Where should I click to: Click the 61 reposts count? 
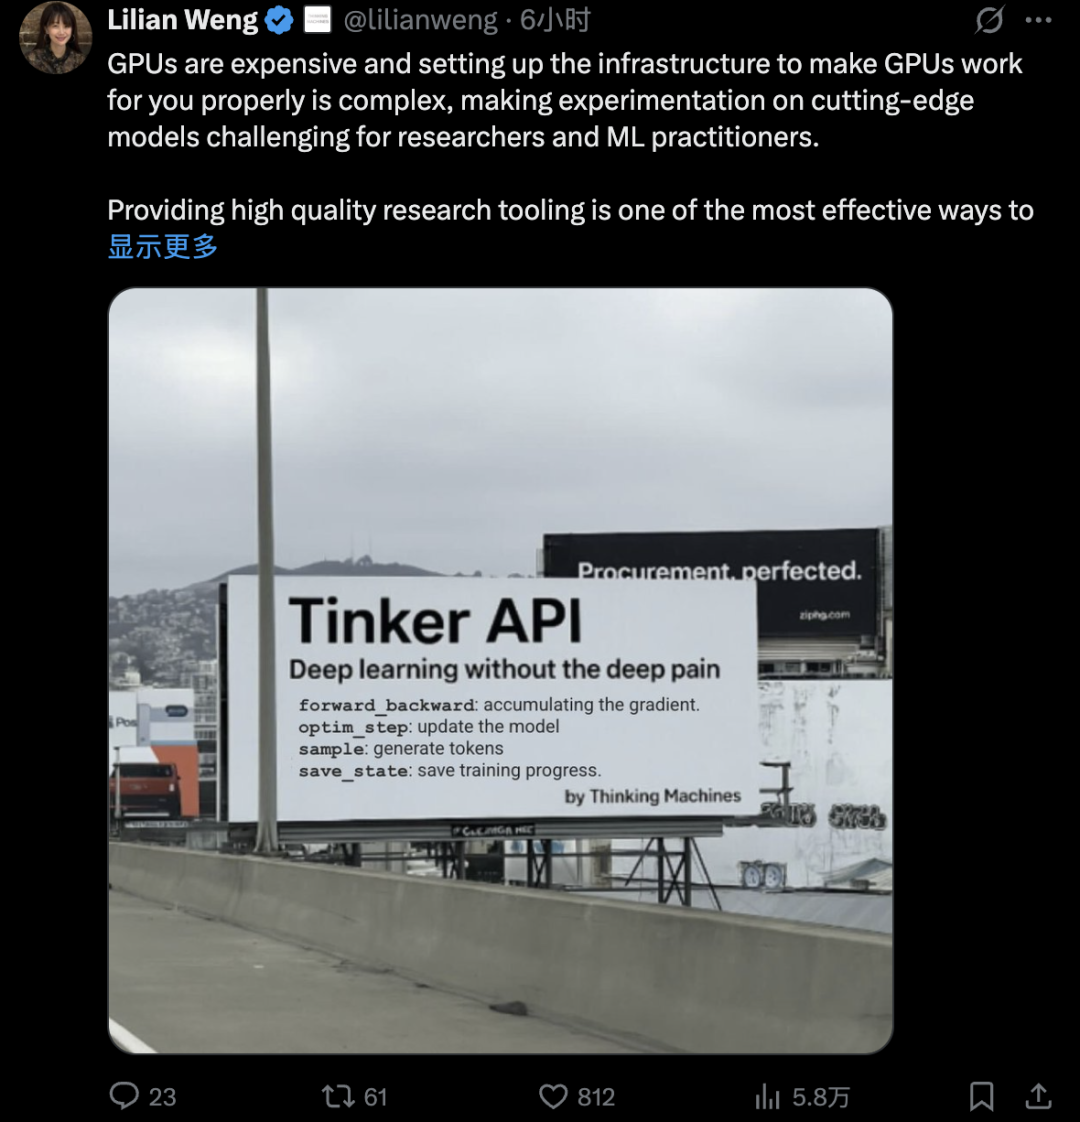tap(375, 1097)
